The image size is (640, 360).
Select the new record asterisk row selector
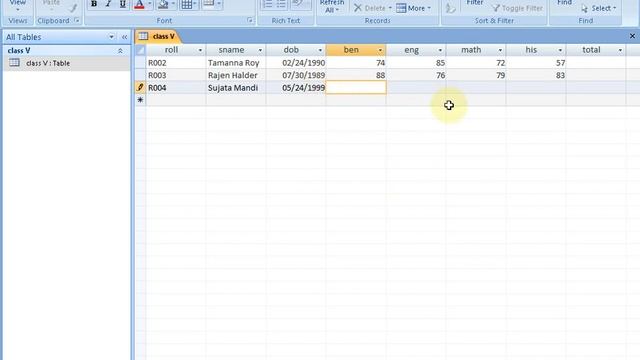coord(140,100)
